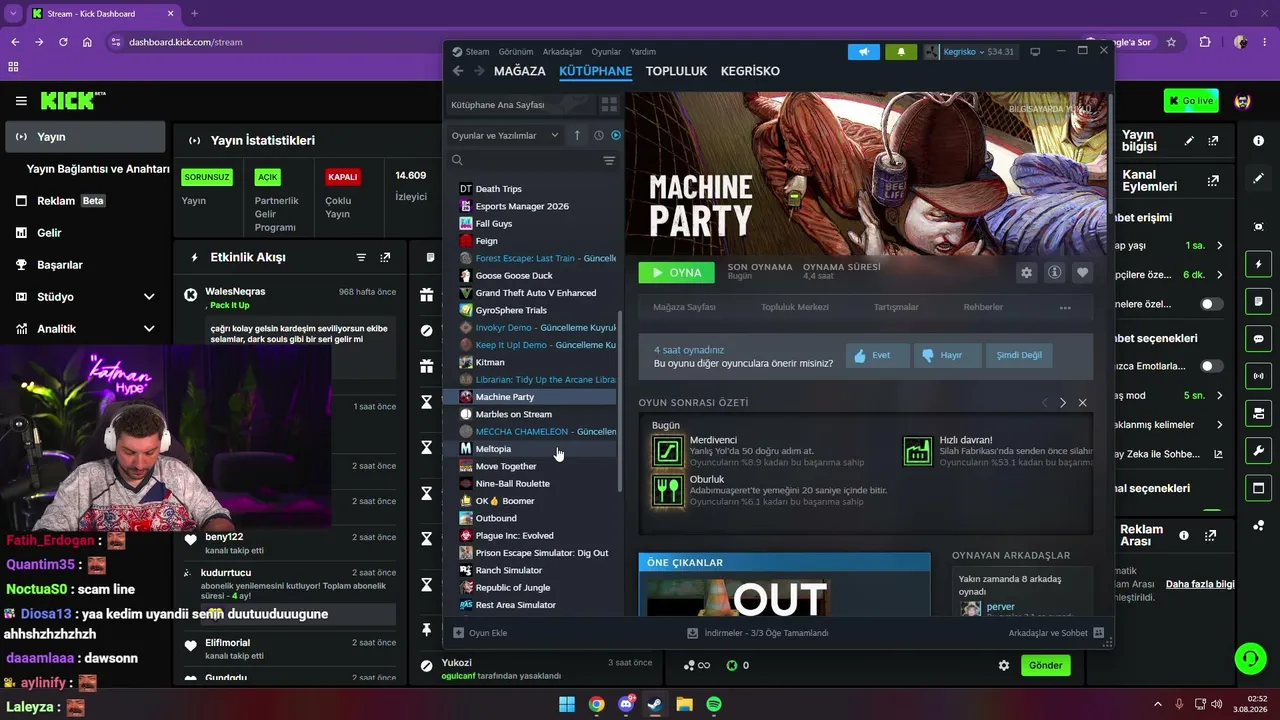Add Machine Party to favorites

tap(1082, 272)
